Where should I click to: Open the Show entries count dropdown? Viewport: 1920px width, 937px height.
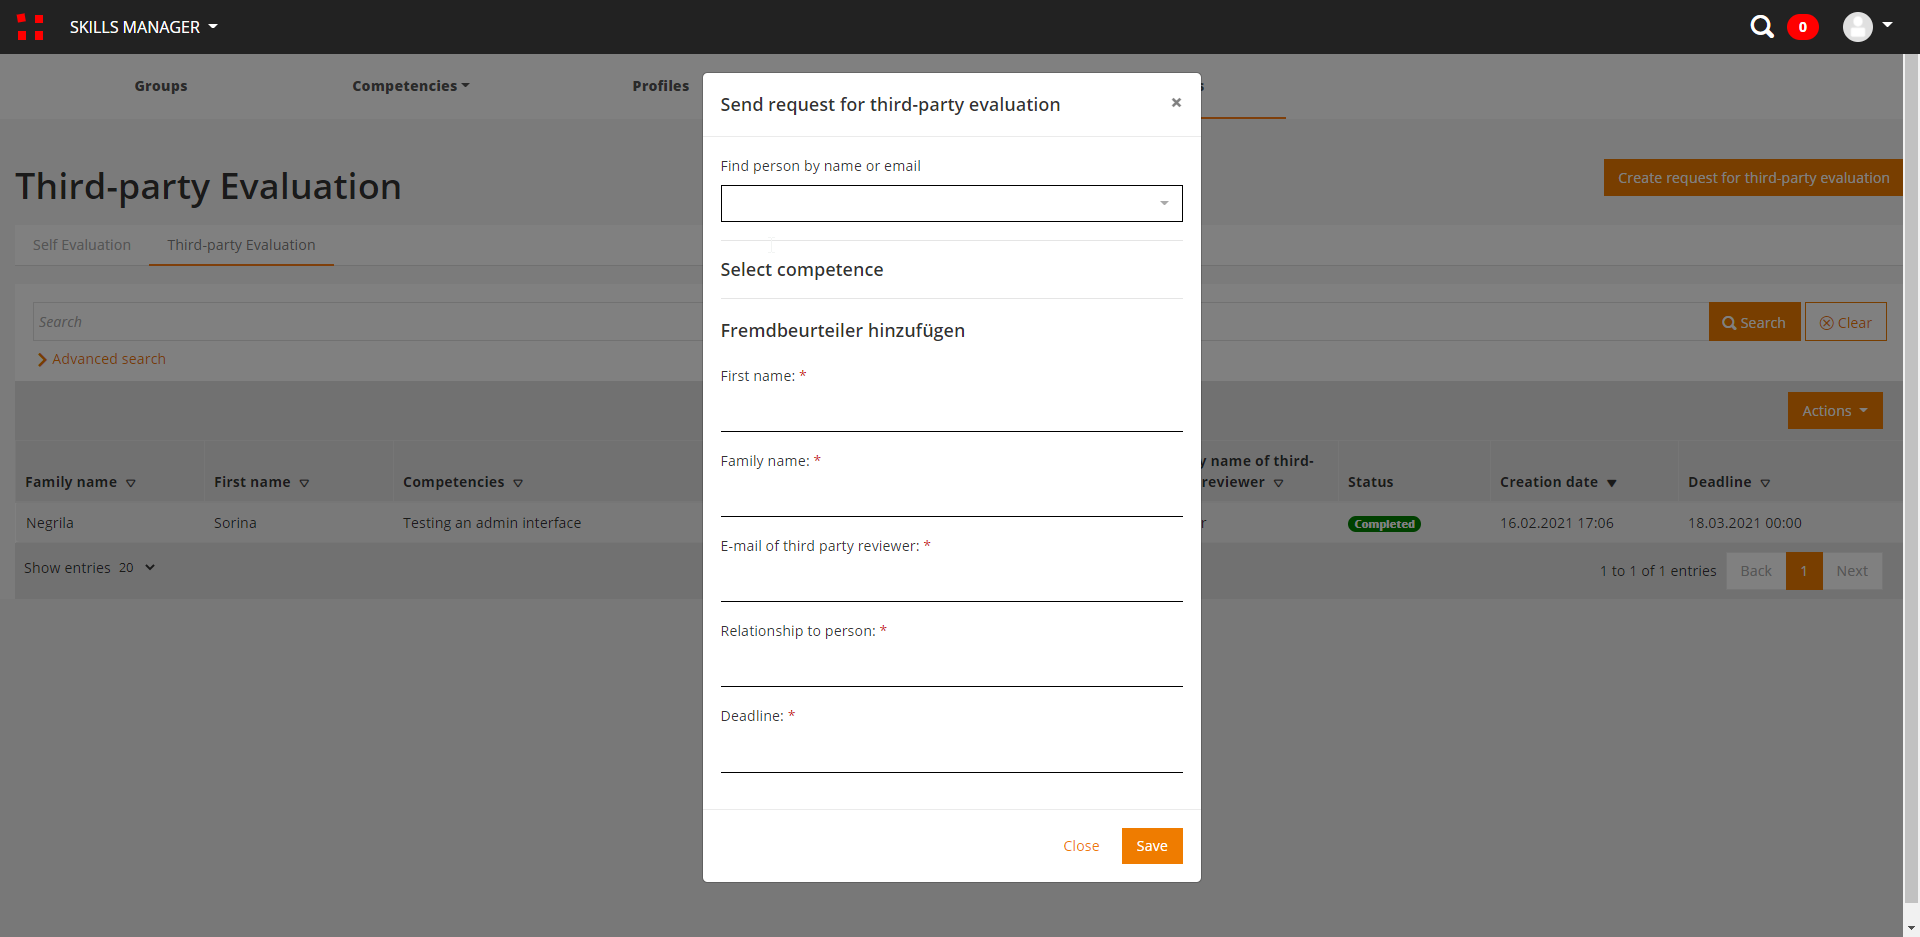[137, 568]
